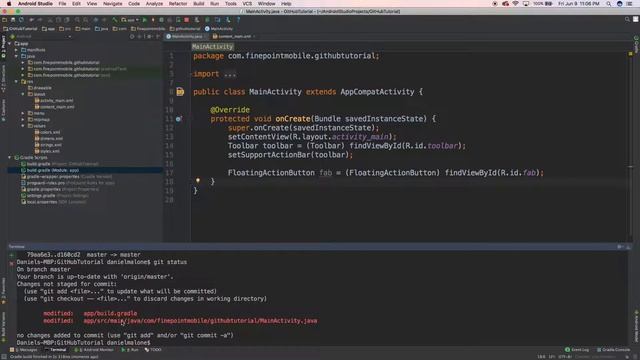Click the override gutter icon beside onCreate
This screenshot has width=640, height=360.
point(178,119)
